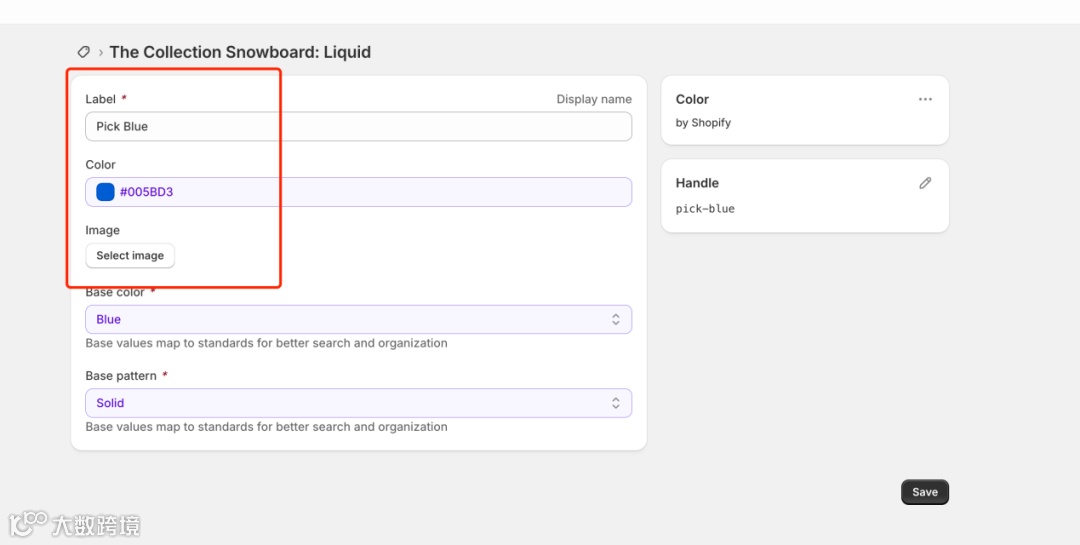Open the Color card three-dot menu
1080x545 pixels.
[x=925, y=99]
